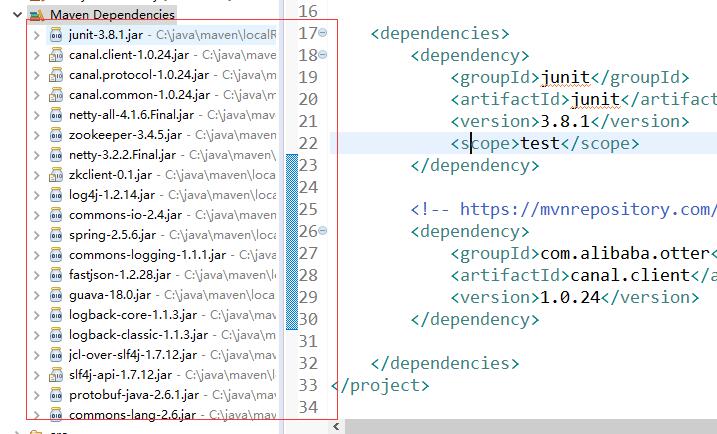The image size is (717, 434).
Task: Expand the spring-2.5.6.jar tree node
Action: tap(36, 235)
